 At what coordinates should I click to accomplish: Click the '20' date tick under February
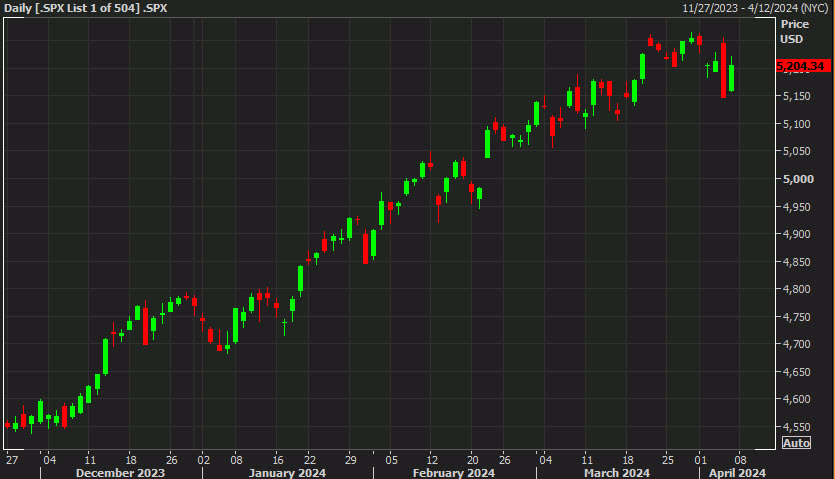pos(472,460)
